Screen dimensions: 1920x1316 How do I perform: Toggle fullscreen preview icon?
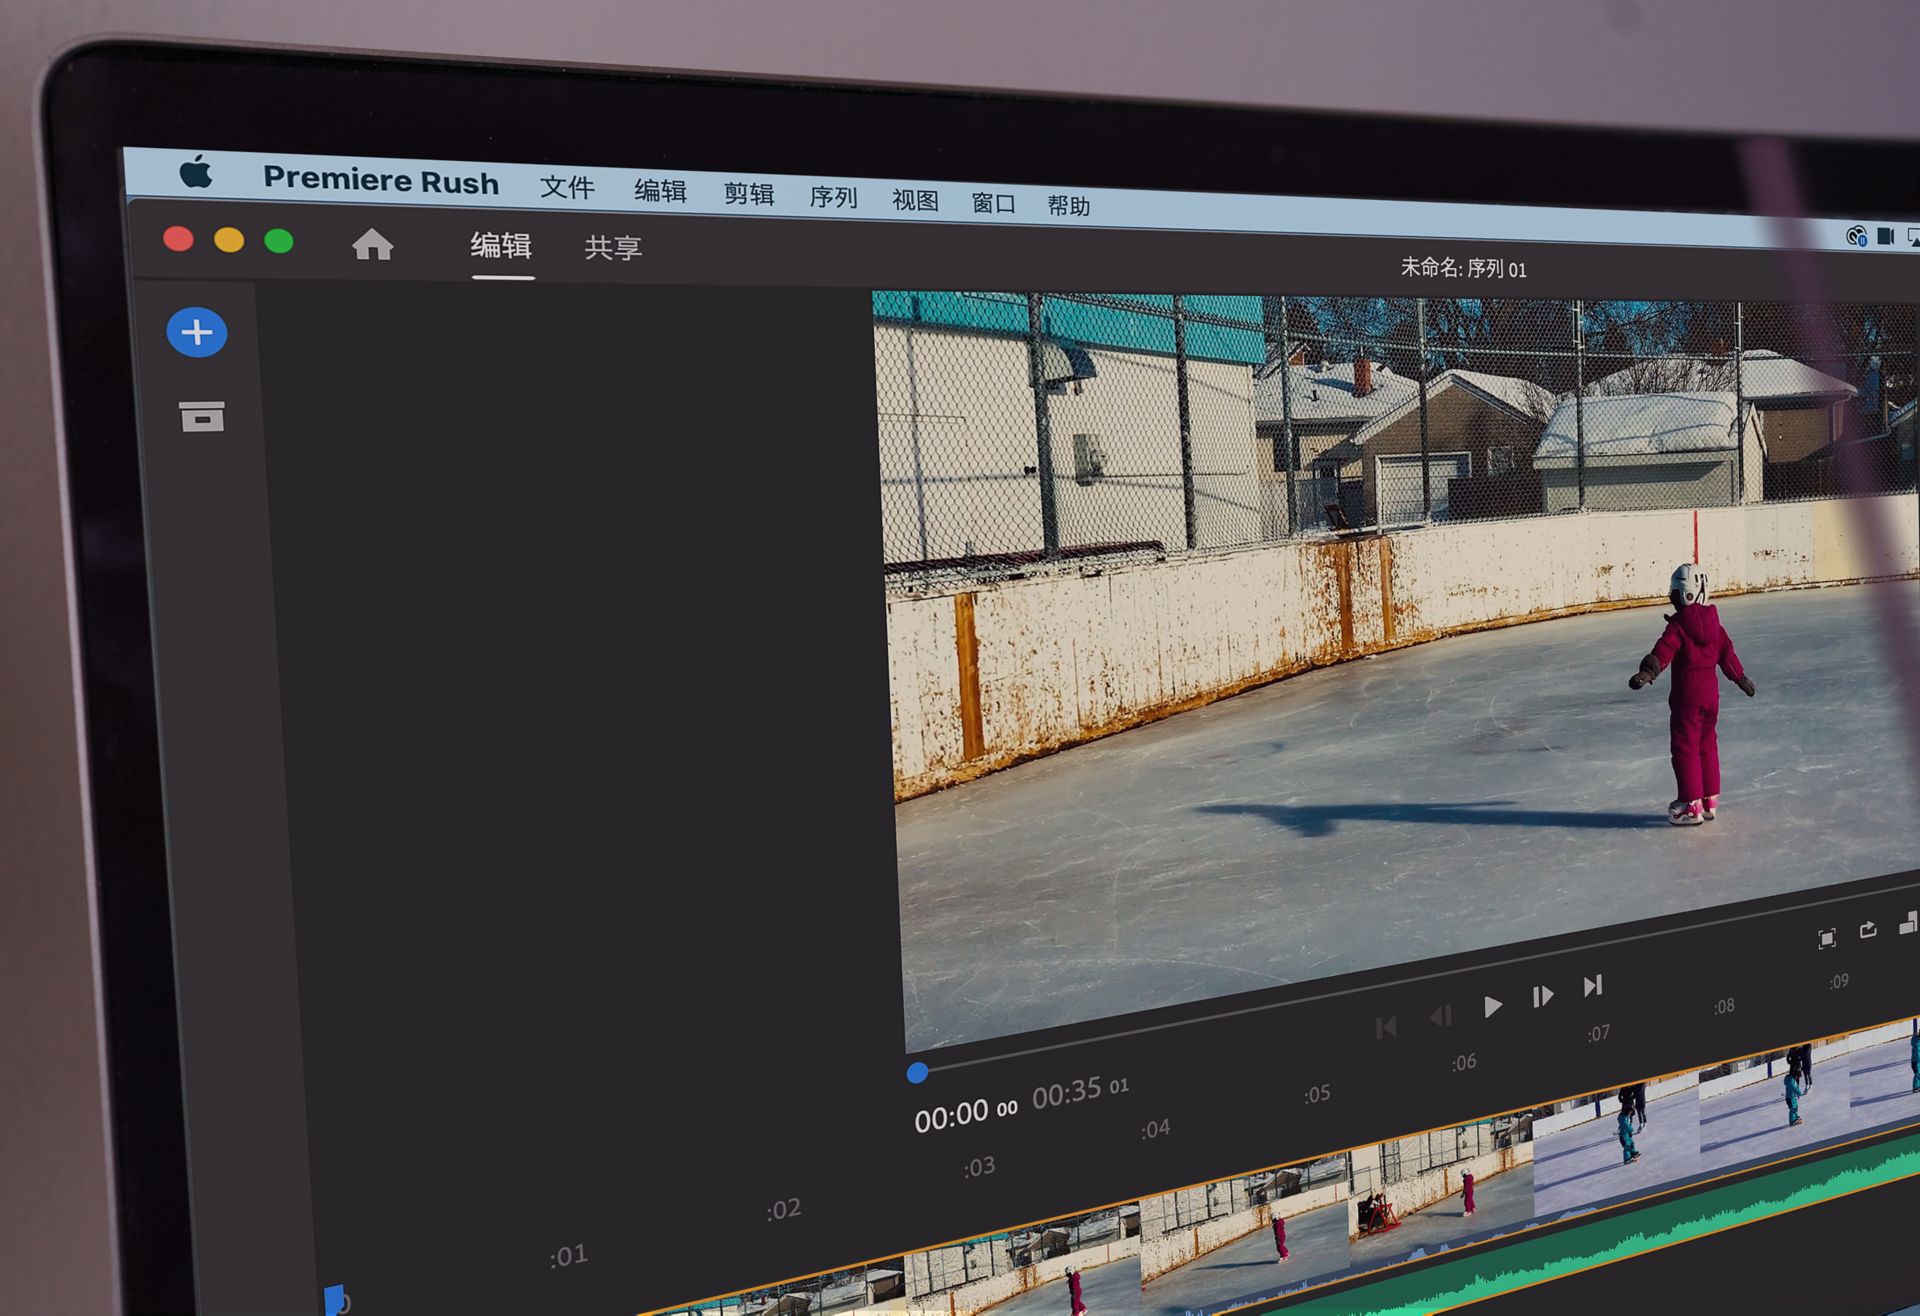click(1826, 938)
